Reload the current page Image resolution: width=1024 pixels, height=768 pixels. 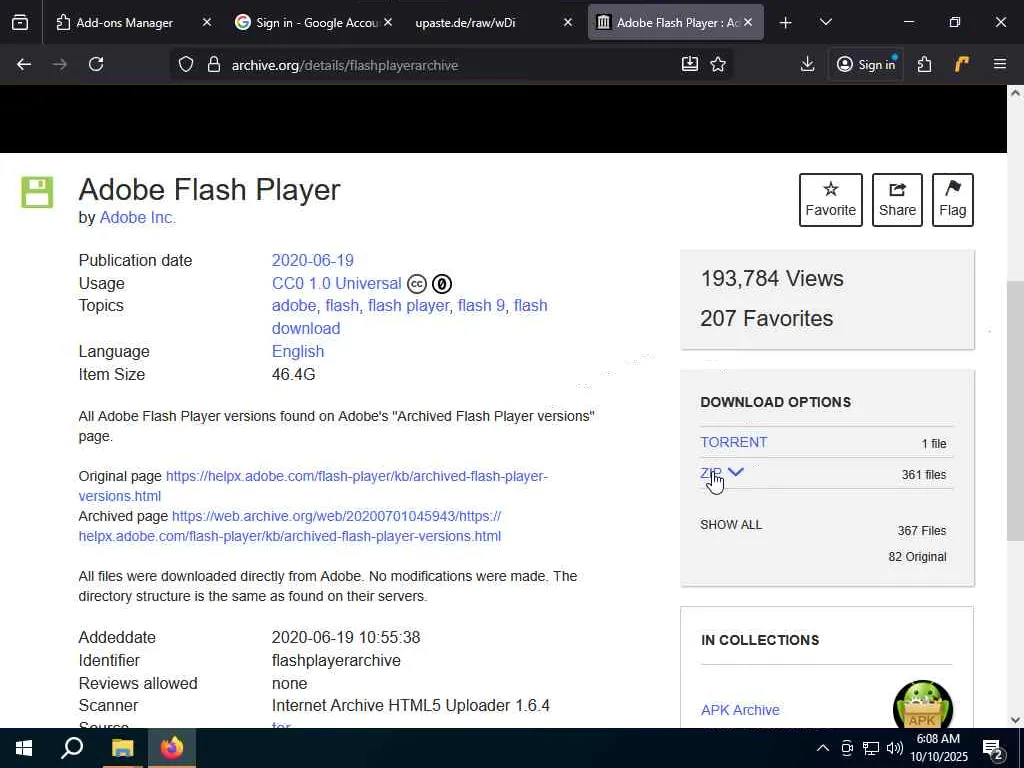point(96,64)
